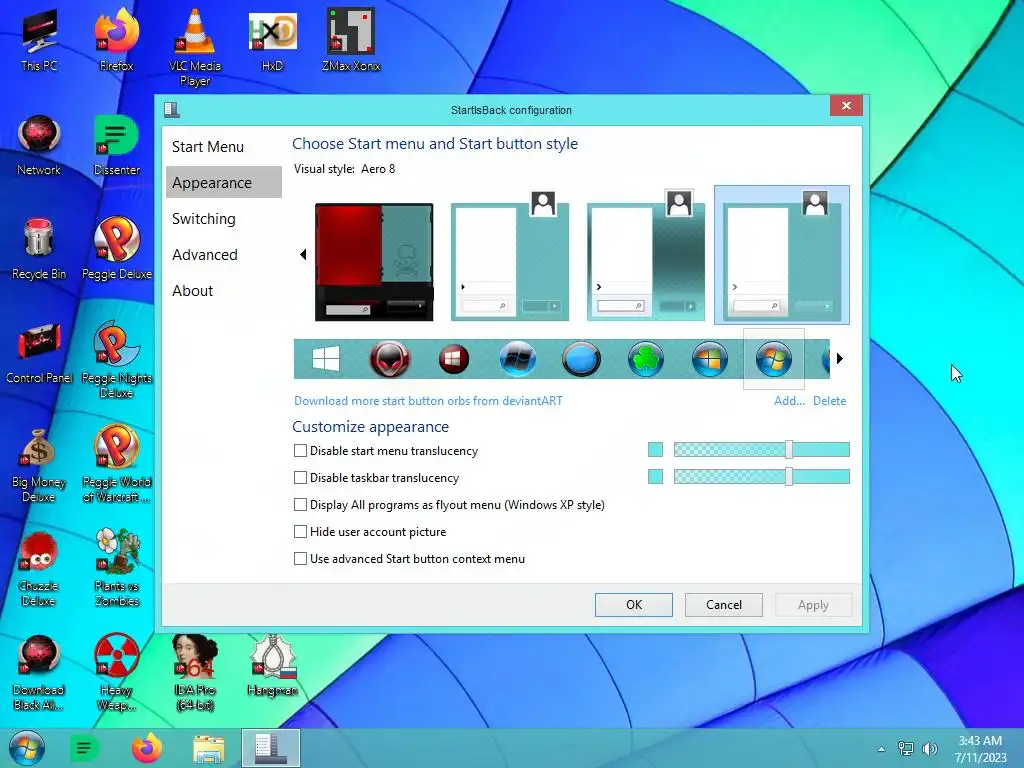Screen dimensions: 1024x768
Task: Select the Windows 8 flat logo start orb
Action: 326,359
